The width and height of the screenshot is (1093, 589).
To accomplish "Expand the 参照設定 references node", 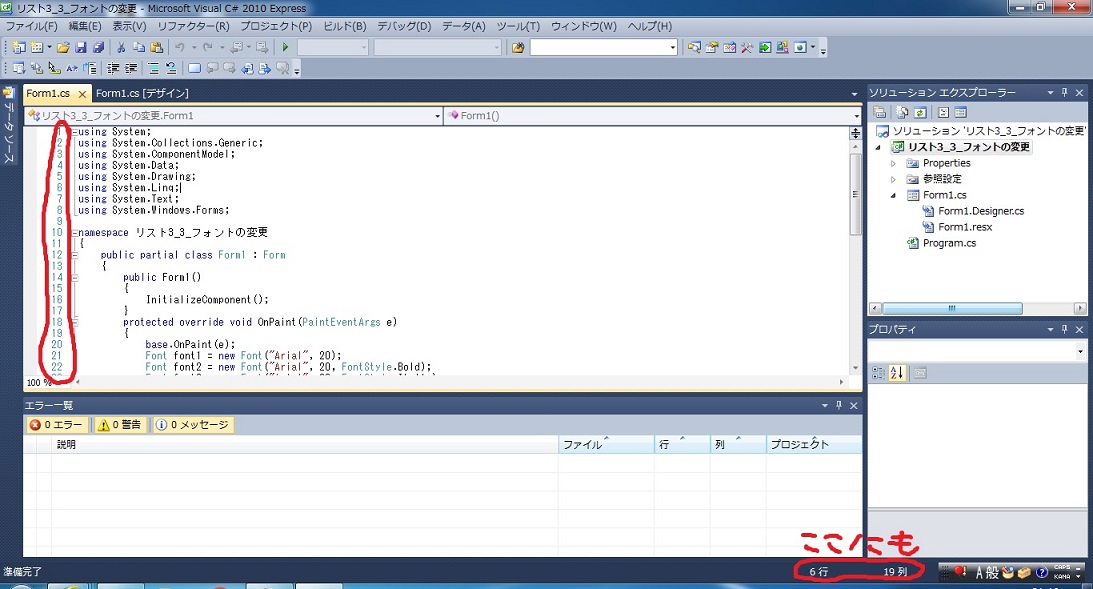I will [x=894, y=179].
